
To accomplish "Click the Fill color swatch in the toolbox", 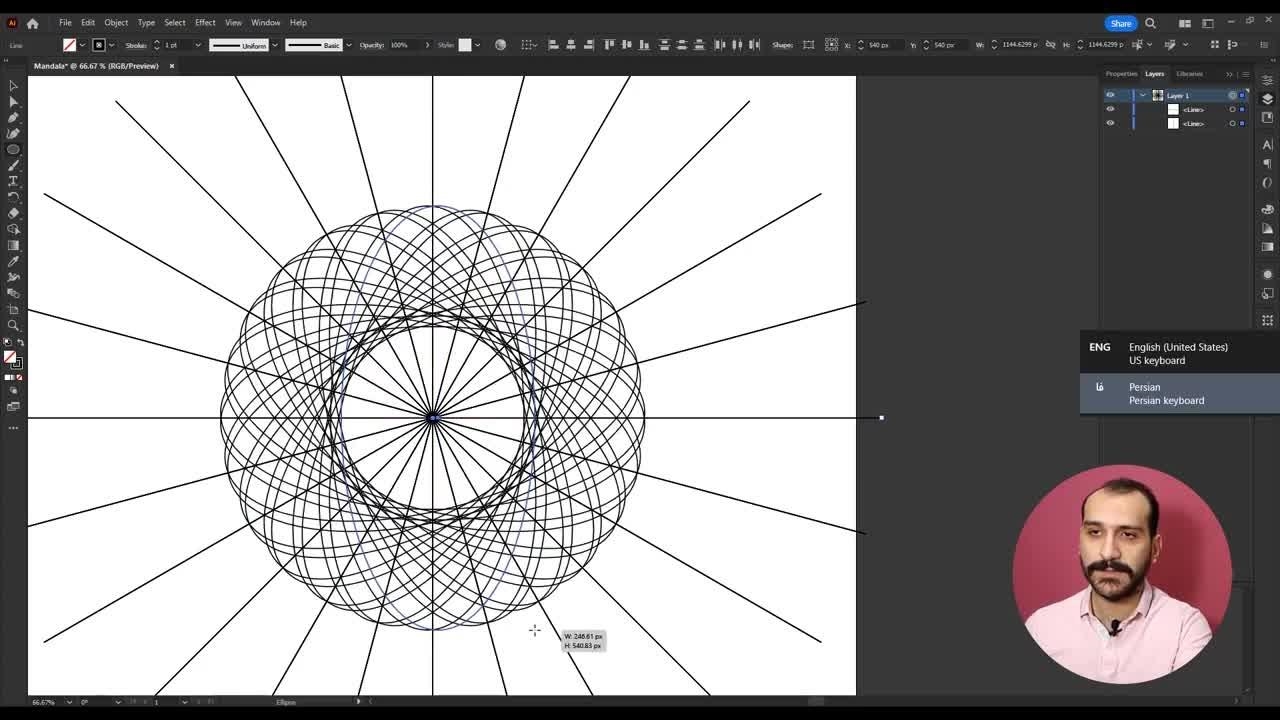I will pos(9,357).
